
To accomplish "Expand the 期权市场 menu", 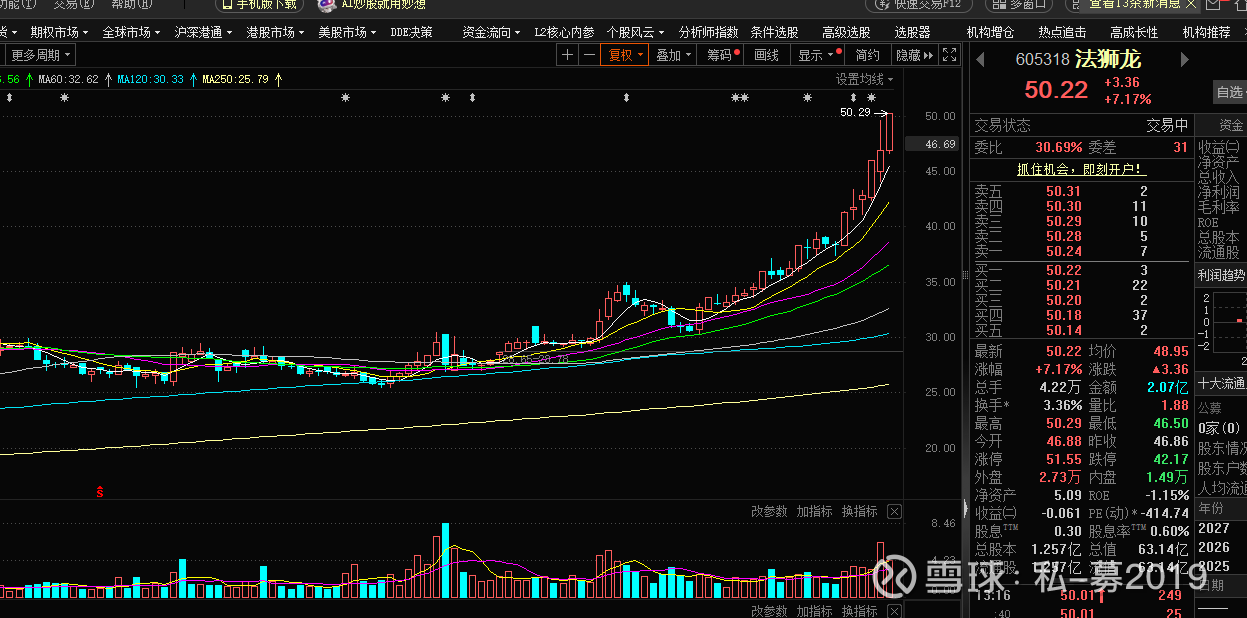I will pos(59,32).
